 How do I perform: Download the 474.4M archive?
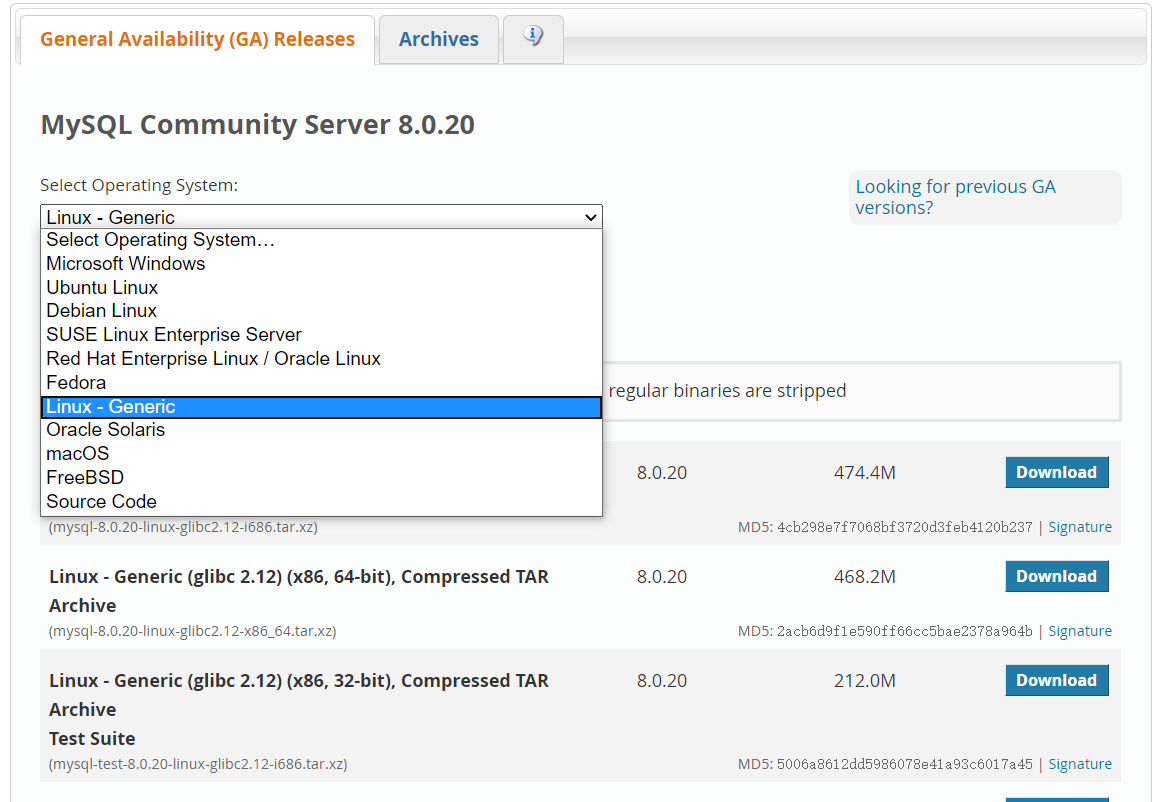tap(1056, 473)
